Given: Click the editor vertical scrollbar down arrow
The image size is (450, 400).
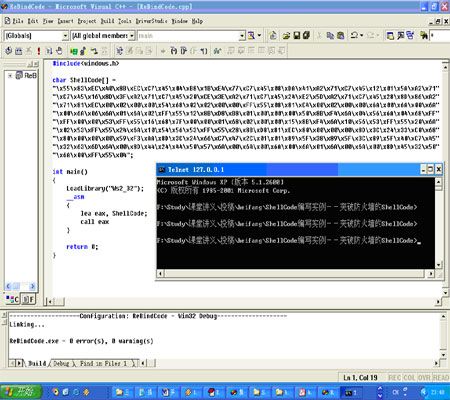Looking at the screenshot, I should pos(445,292).
